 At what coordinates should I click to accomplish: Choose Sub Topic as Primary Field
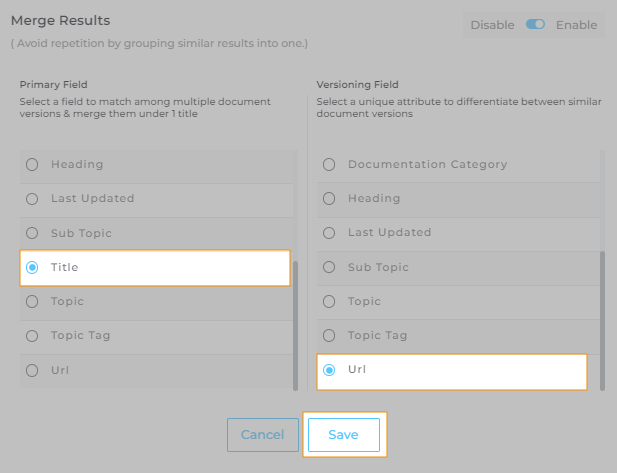click(x=33, y=233)
